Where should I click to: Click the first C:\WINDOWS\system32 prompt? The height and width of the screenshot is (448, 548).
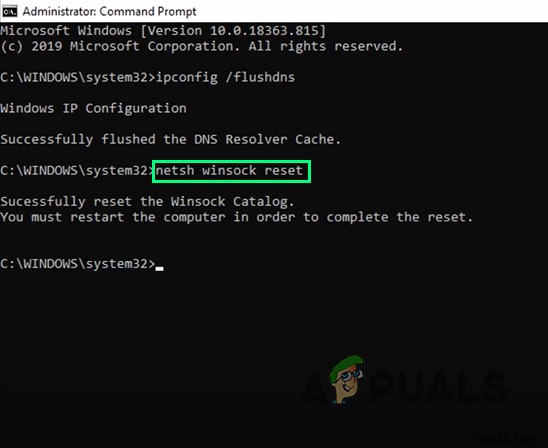[78, 77]
